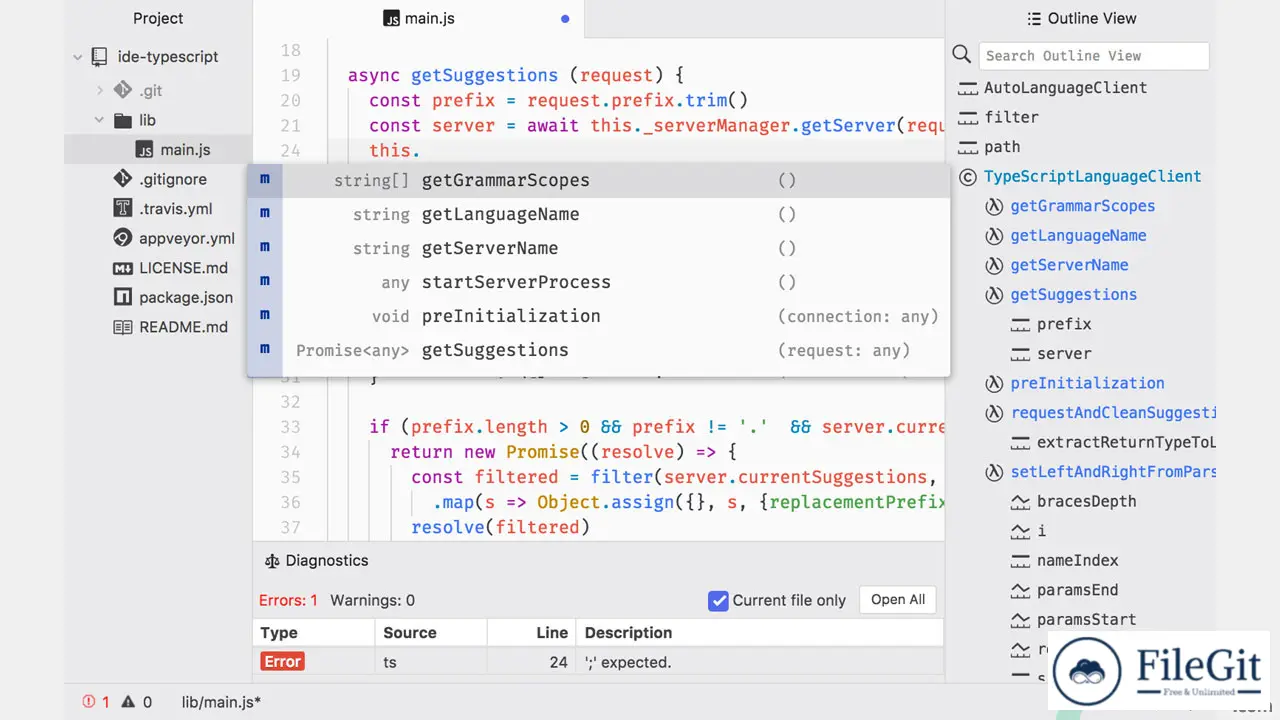Click the status bar error count icon
The height and width of the screenshot is (720, 1280).
[89, 702]
